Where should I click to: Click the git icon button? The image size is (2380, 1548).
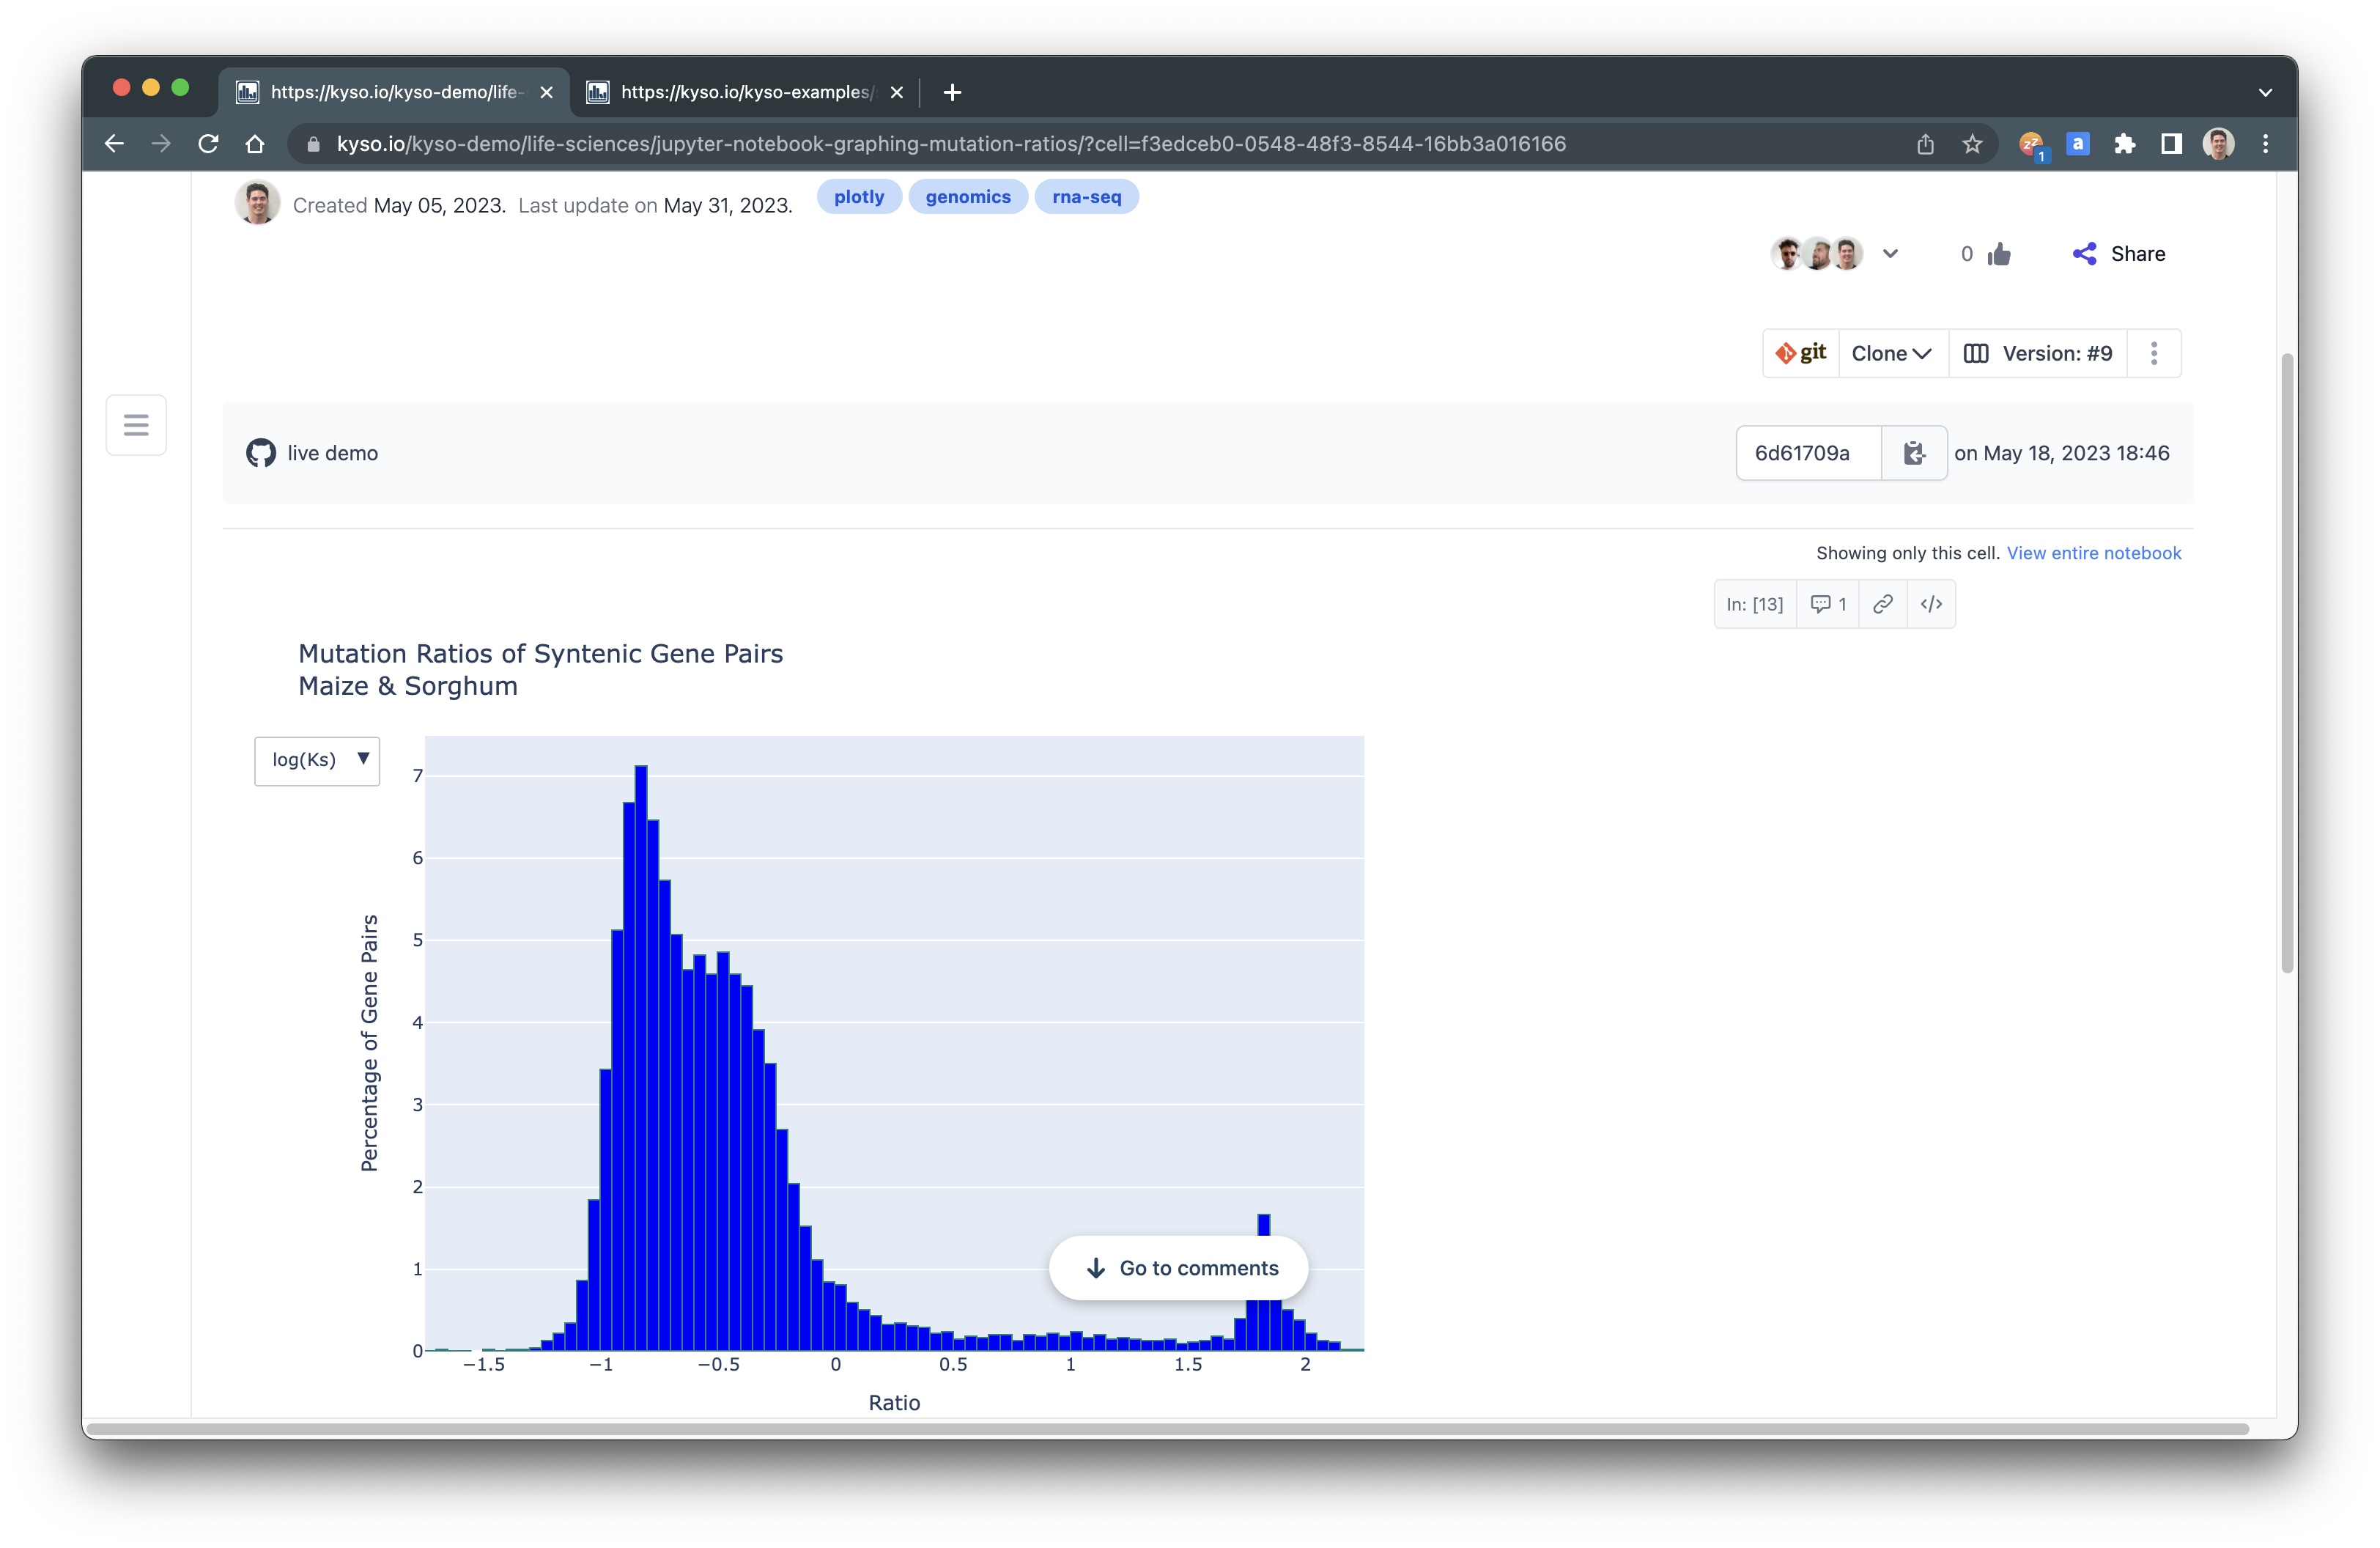pos(1800,353)
